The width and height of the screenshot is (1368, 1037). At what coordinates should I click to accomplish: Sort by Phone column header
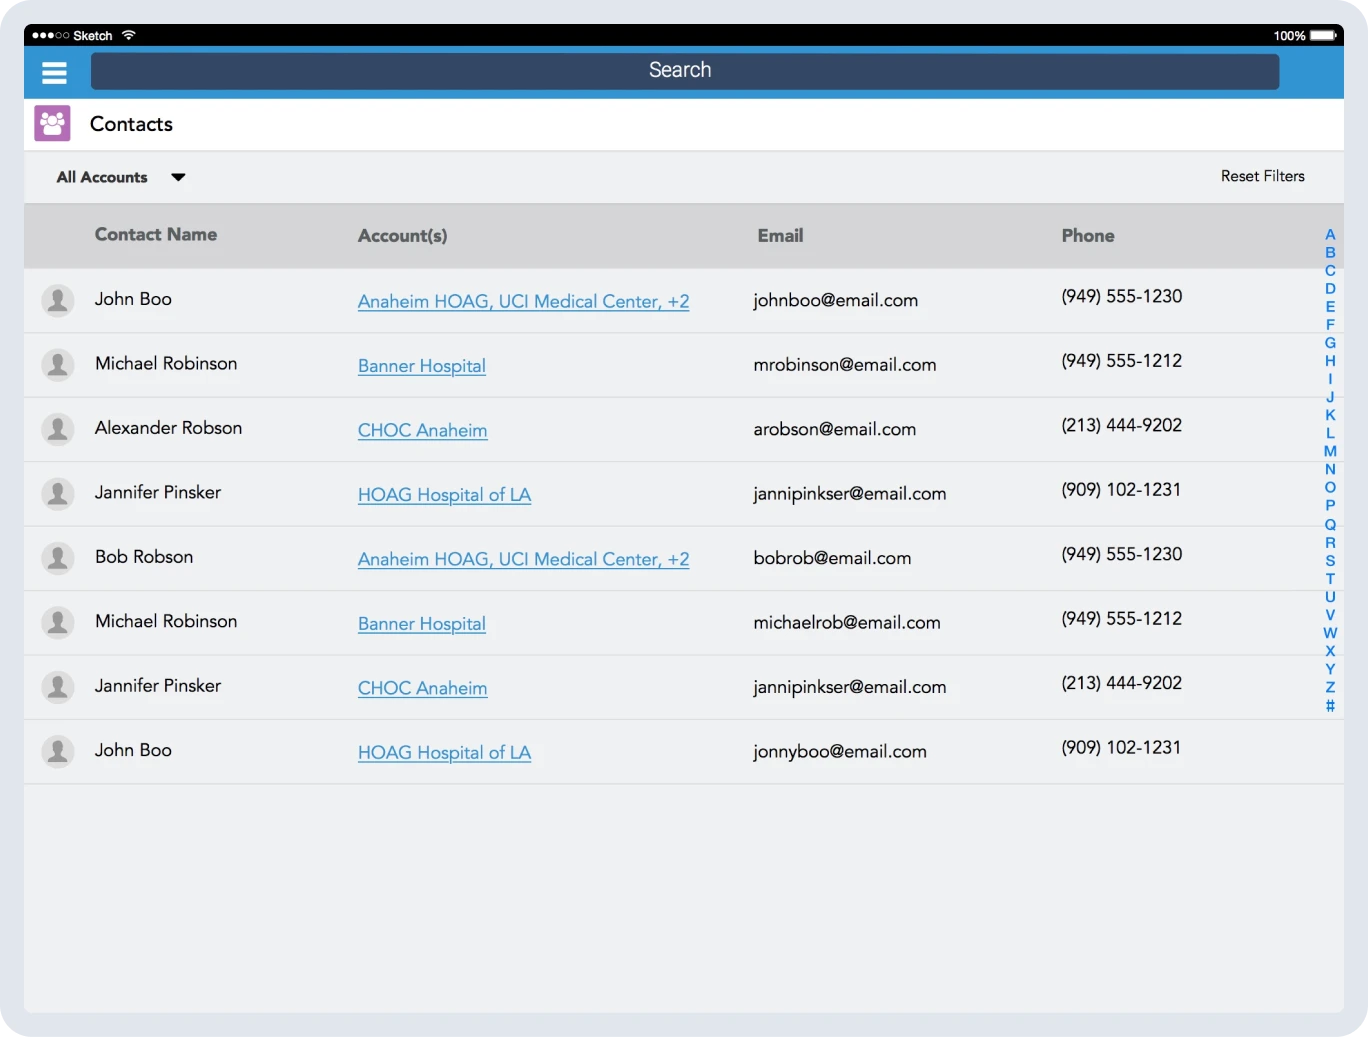tap(1088, 236)
